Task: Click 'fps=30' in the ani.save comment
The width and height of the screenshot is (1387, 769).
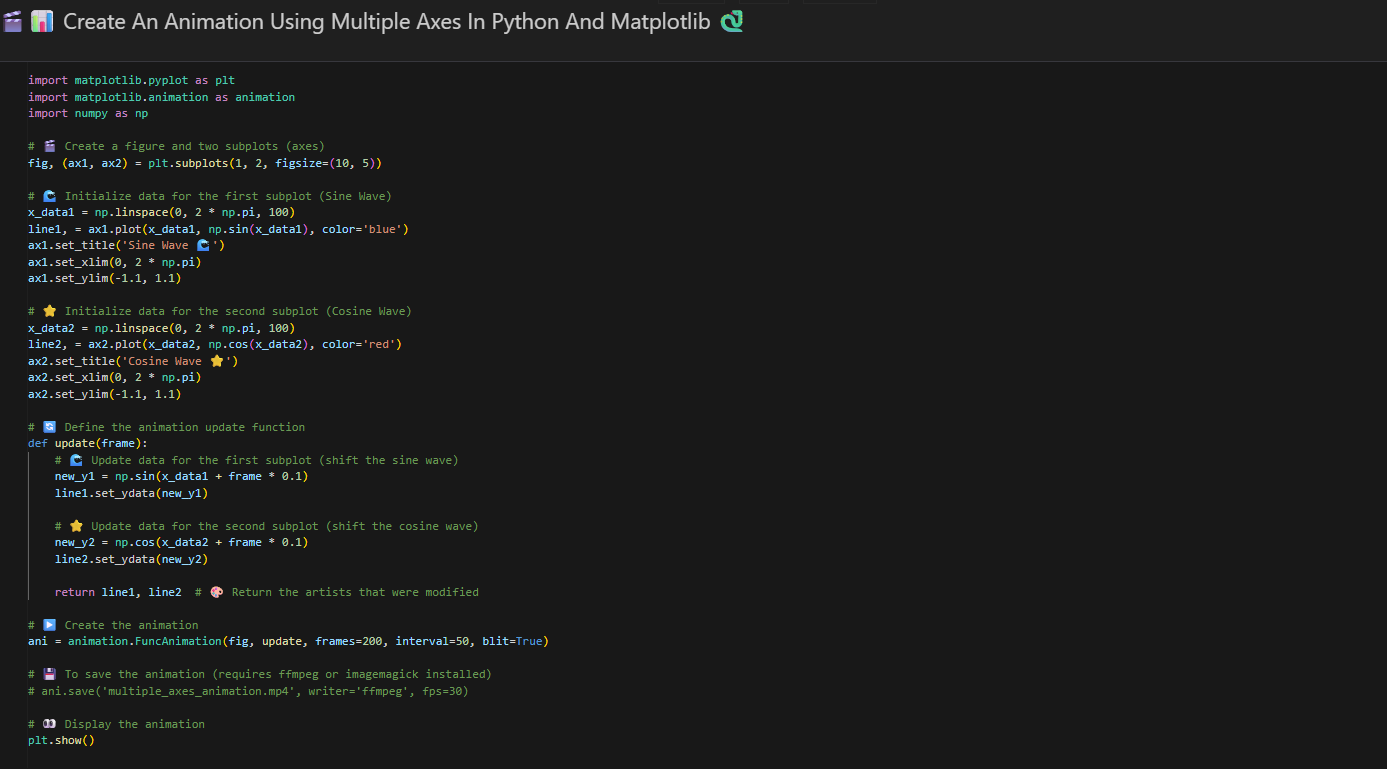Action: pos(442,691)
